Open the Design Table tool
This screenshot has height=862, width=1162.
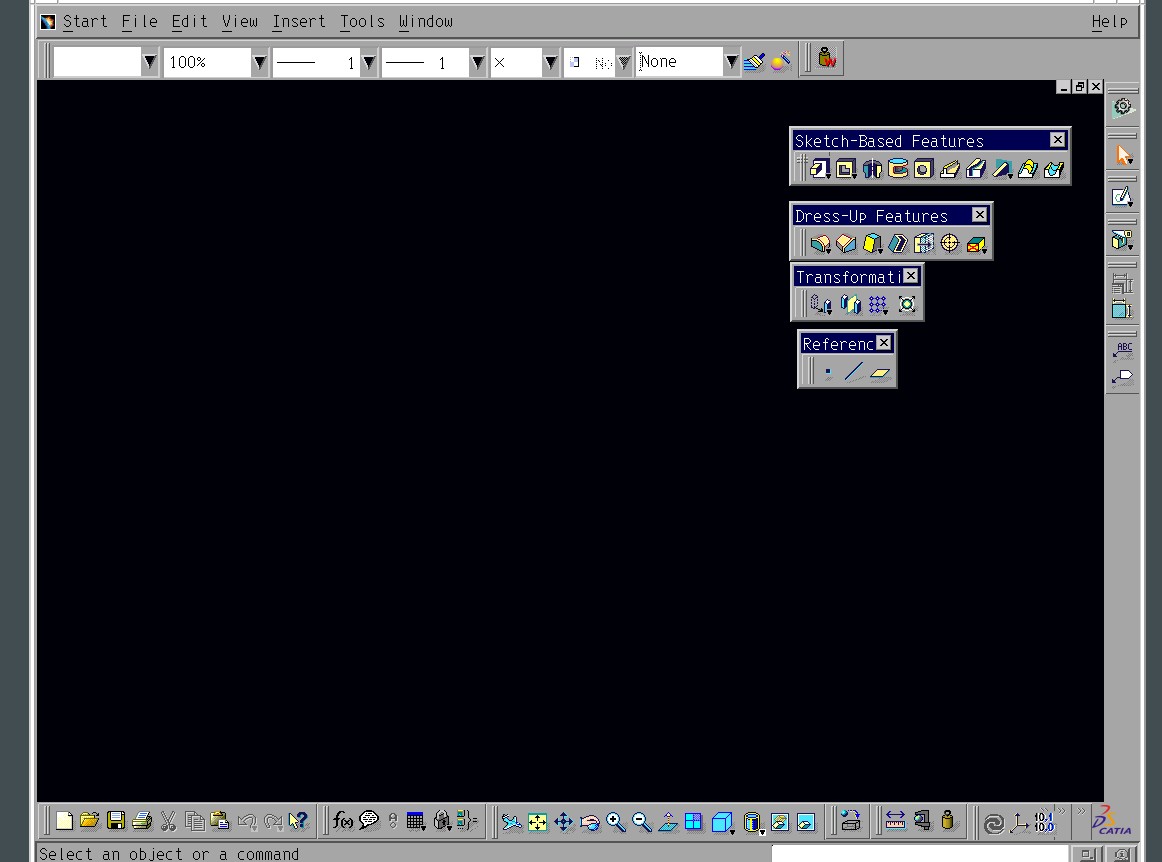click(x=416, y=820)
